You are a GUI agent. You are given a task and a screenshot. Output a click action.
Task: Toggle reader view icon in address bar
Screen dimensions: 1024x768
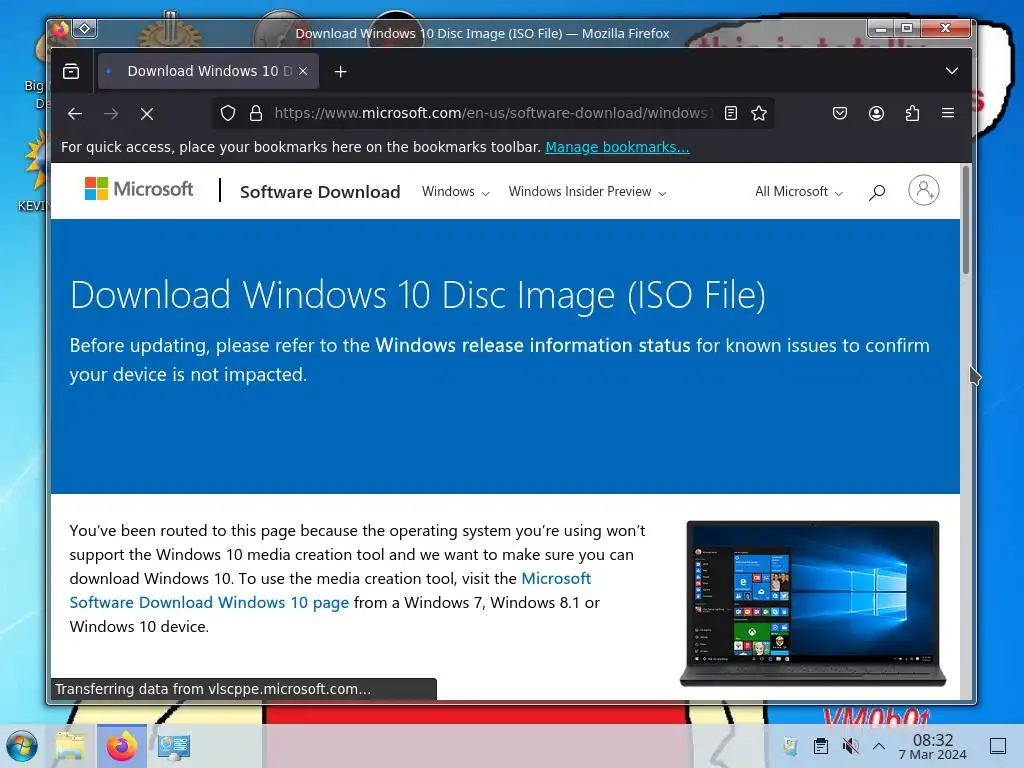point(731,114)
